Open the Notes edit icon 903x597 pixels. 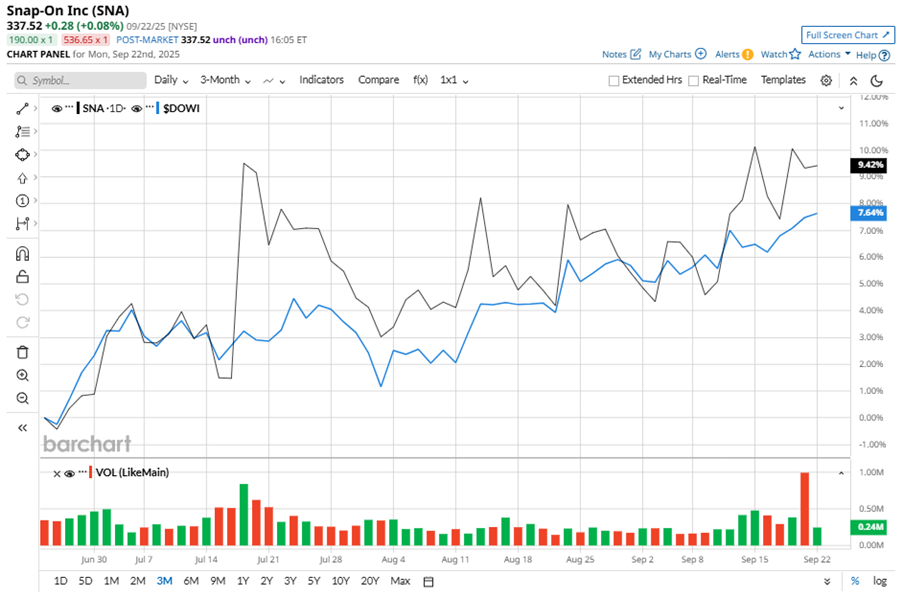[635, 54]
